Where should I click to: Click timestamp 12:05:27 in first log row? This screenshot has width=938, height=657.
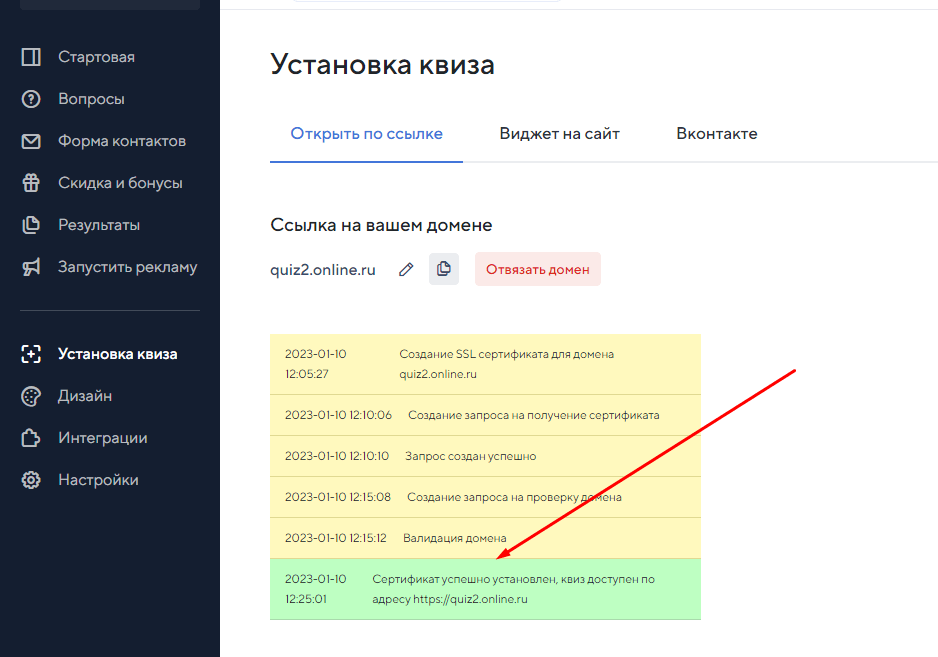tap(307, 374)
